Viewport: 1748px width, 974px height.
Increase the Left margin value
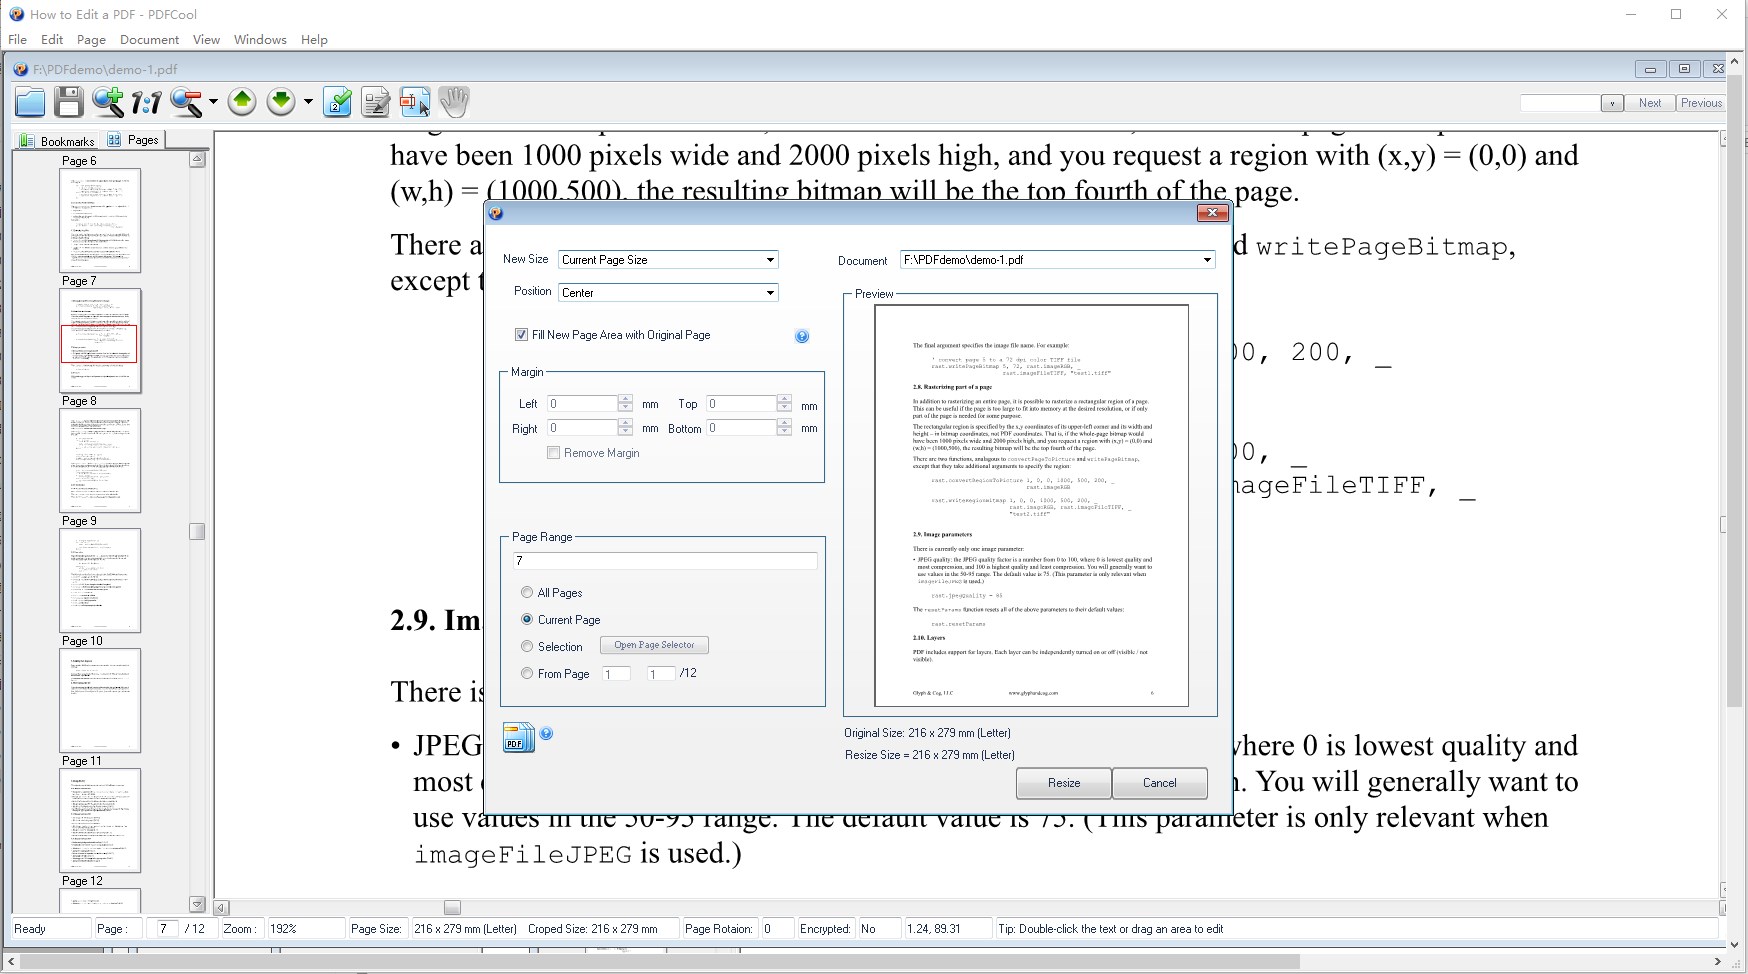click(625, 399)
